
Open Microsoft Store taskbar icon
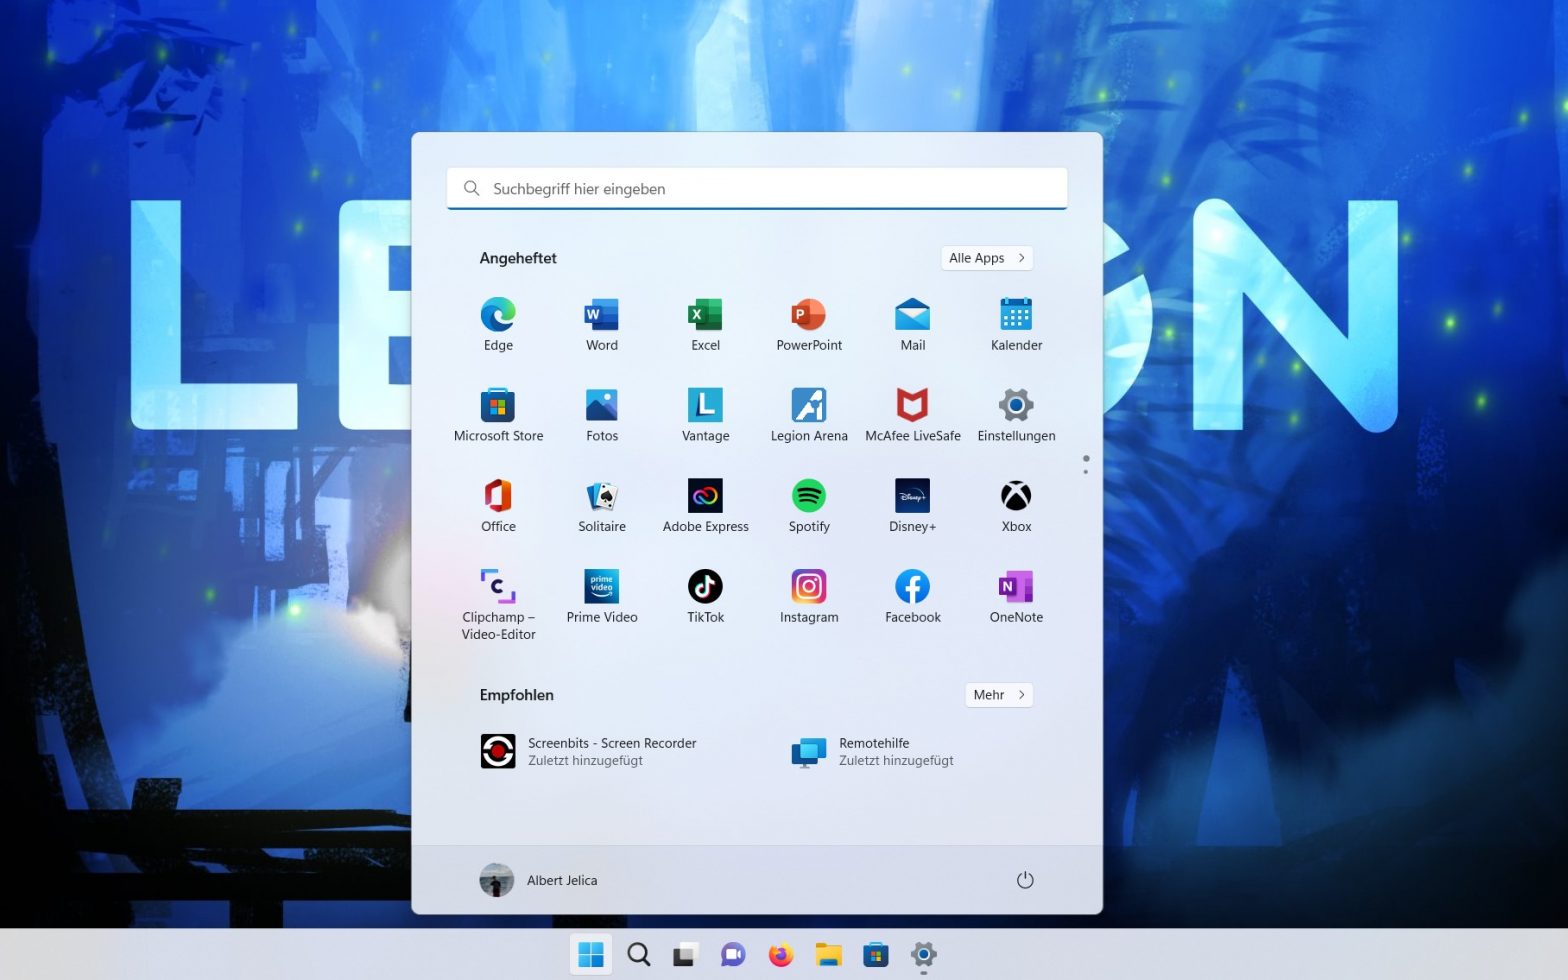coord(876,955)
